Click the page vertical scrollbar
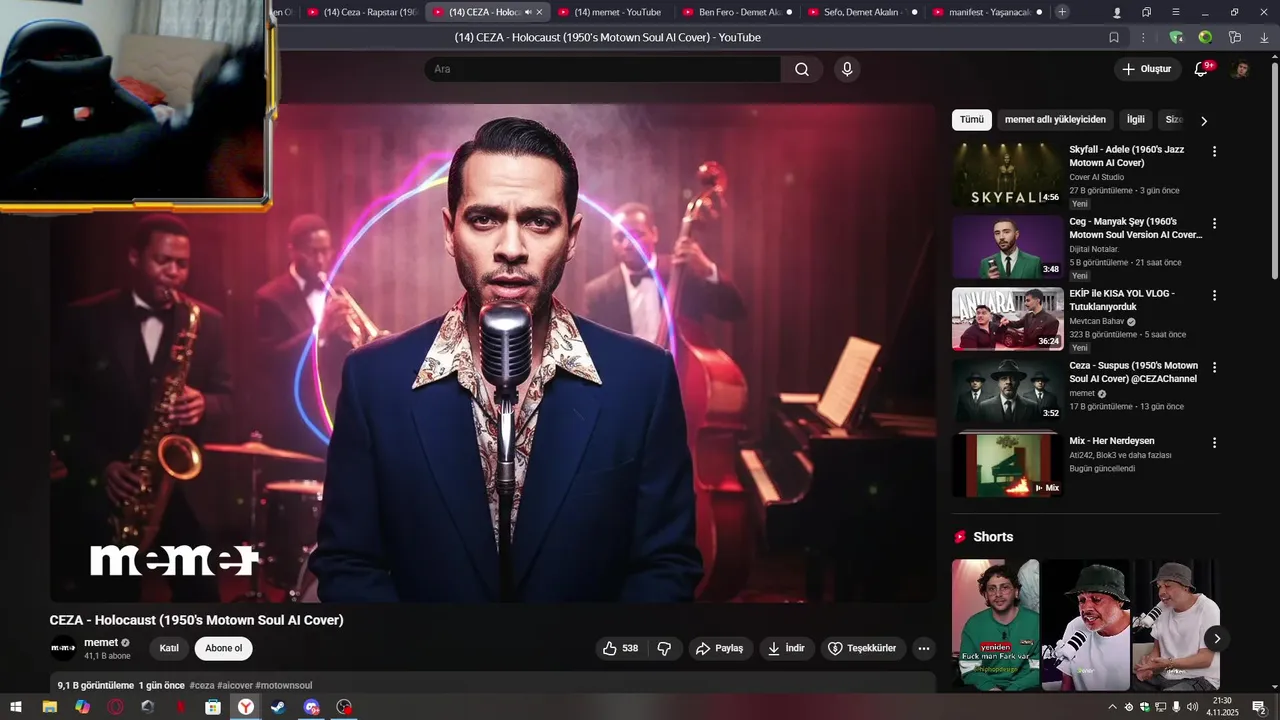 coord(1274,170)
